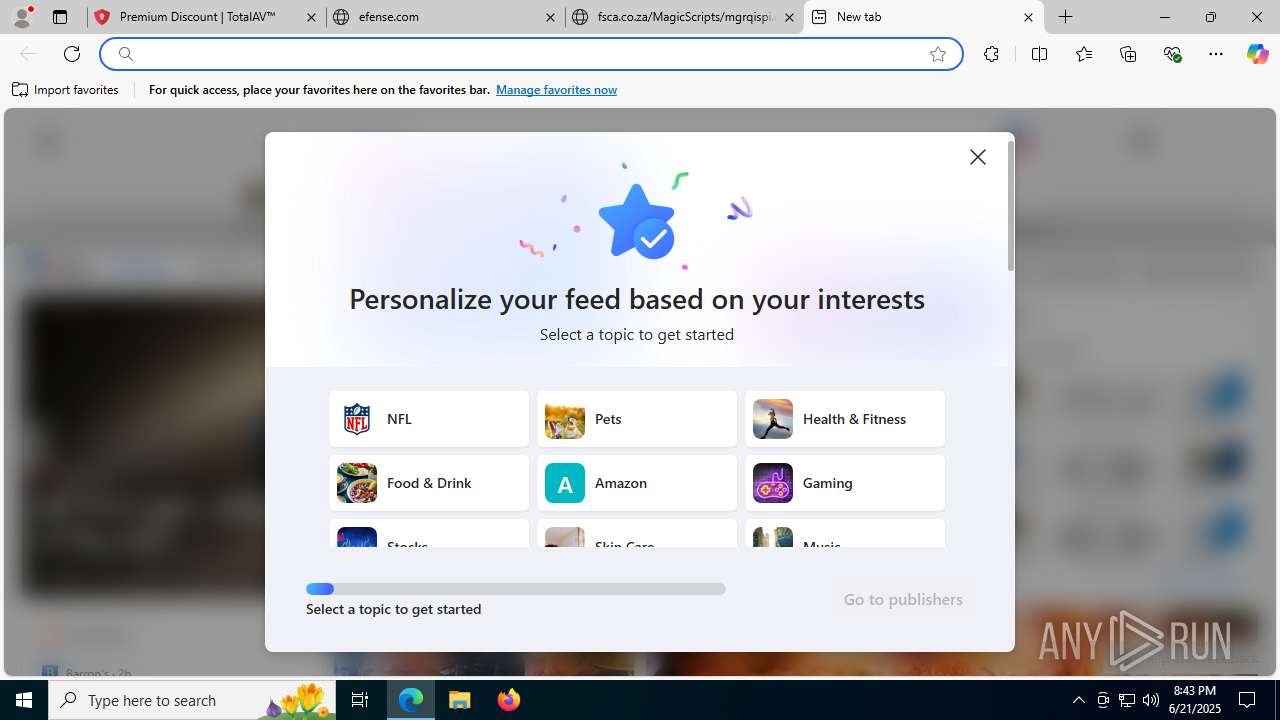The image size is (1280, 720).
Task: Toggle Split screen view icon
Action: tap(1039, 54)
